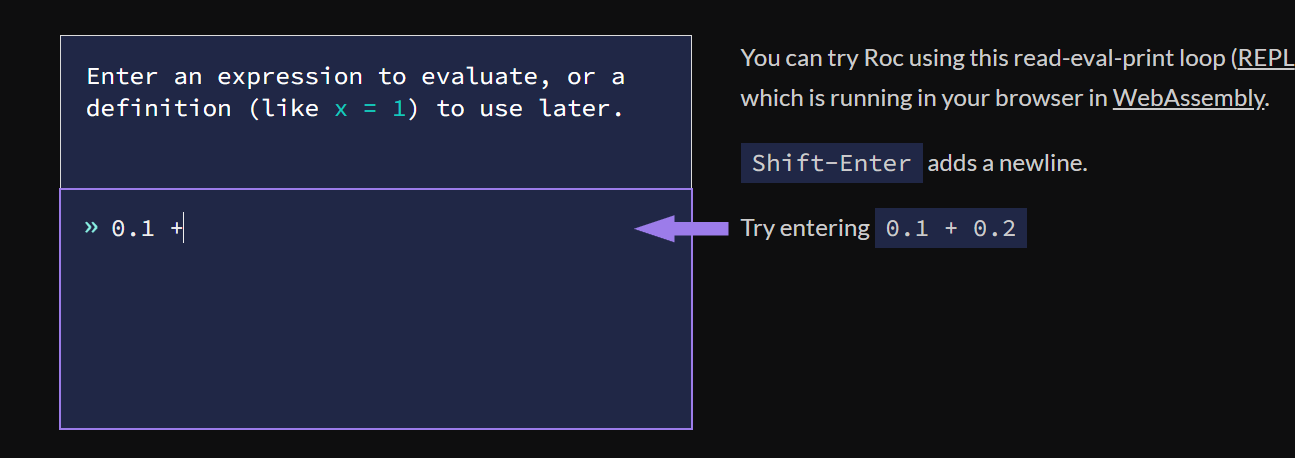Click the "0.1 + 0.2" example snippet
This screenshot has height=458, width=1295.
(951, 228)
